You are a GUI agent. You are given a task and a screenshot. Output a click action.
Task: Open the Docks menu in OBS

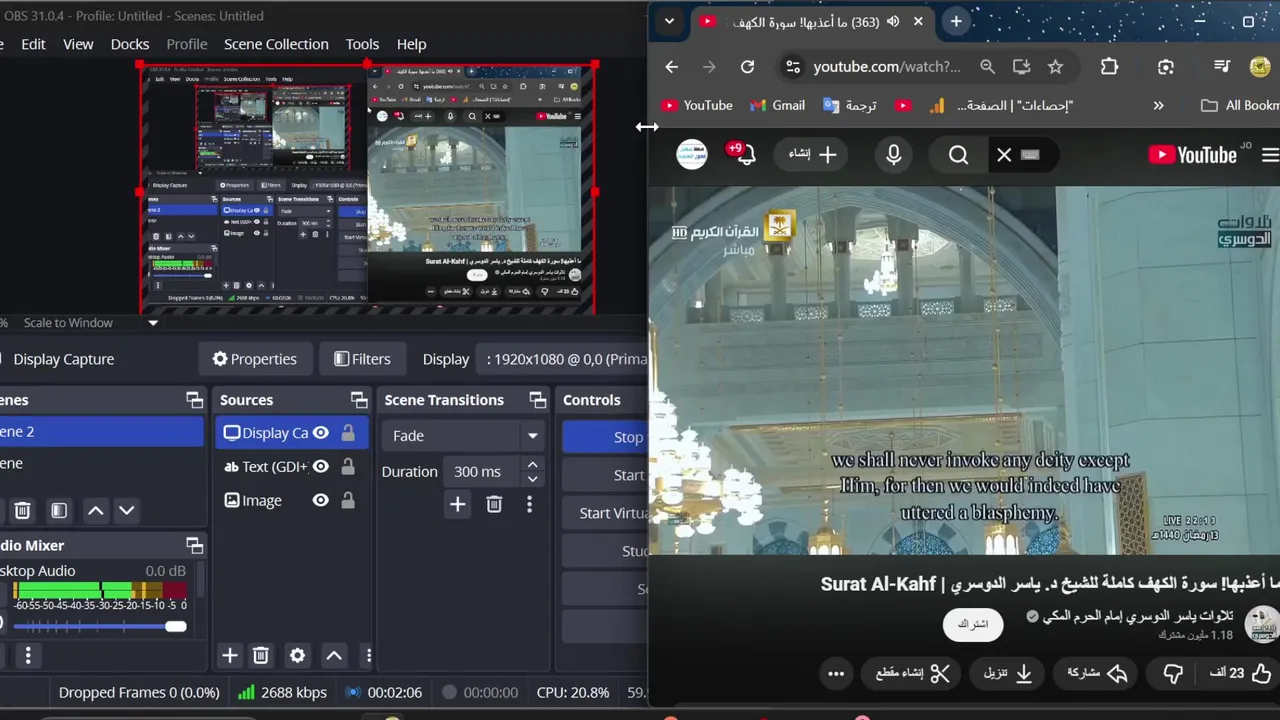point(130,44)
